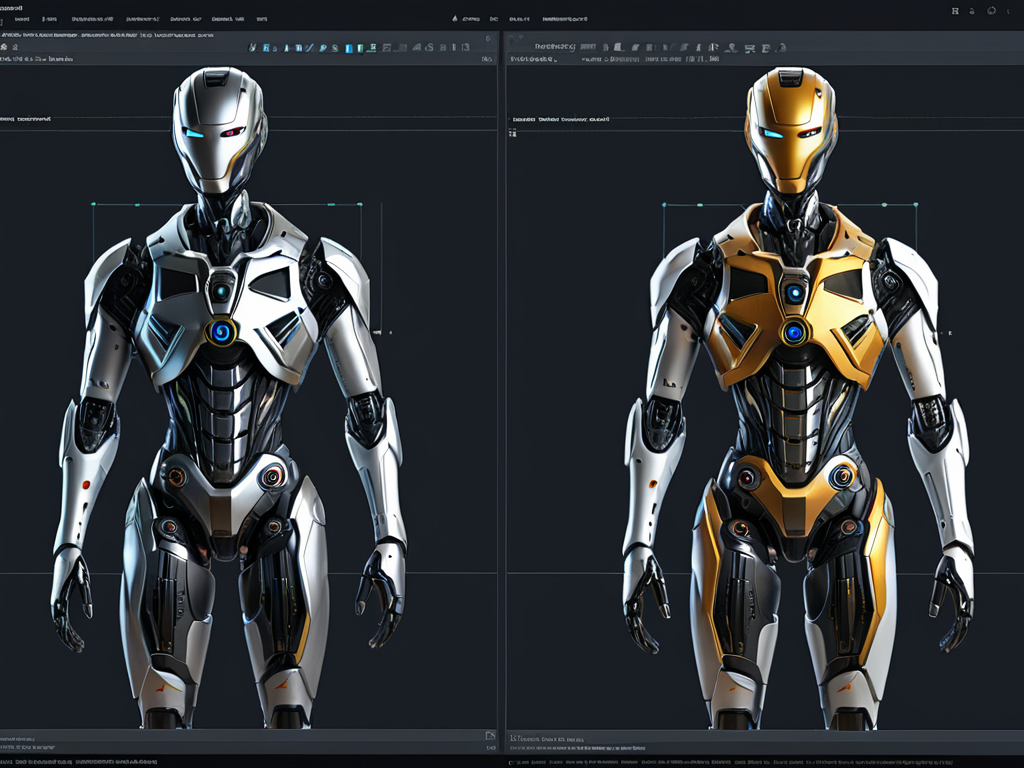Click the gold robot's glowing blue chest core
Screen dimensions: 1024x768
(x=794, y=332)
